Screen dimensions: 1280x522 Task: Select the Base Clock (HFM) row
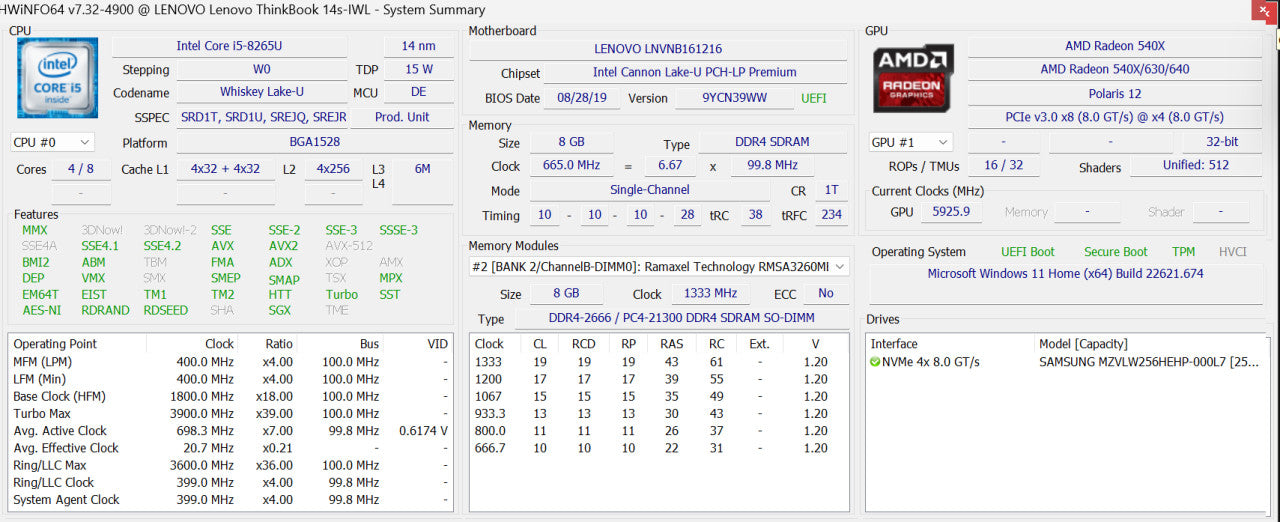click(230, 396)
